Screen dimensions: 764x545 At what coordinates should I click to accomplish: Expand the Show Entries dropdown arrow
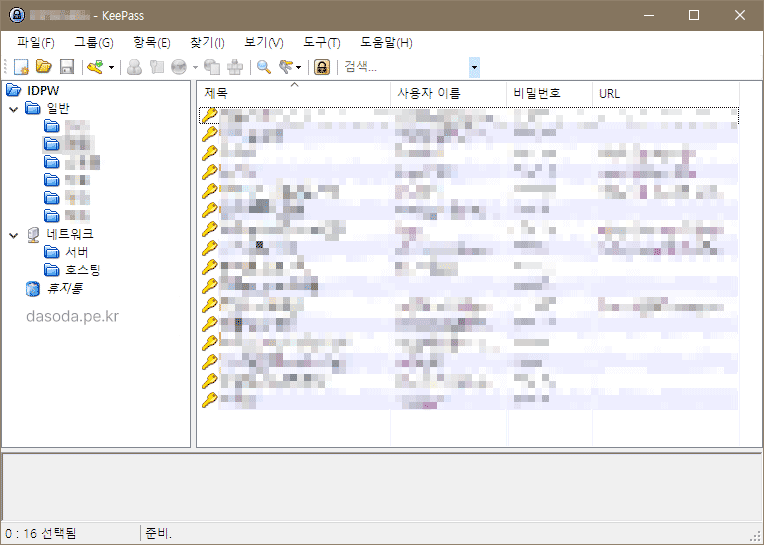[299, 67]
